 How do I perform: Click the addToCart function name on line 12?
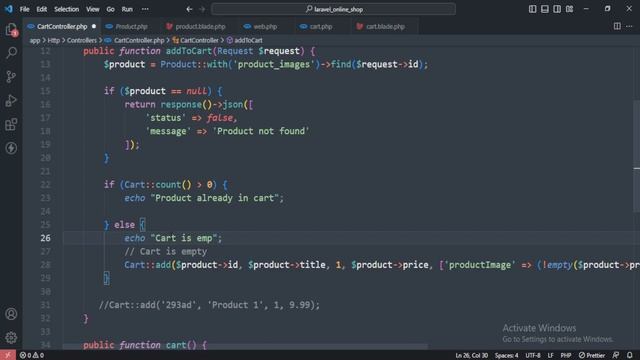[189, 51]
